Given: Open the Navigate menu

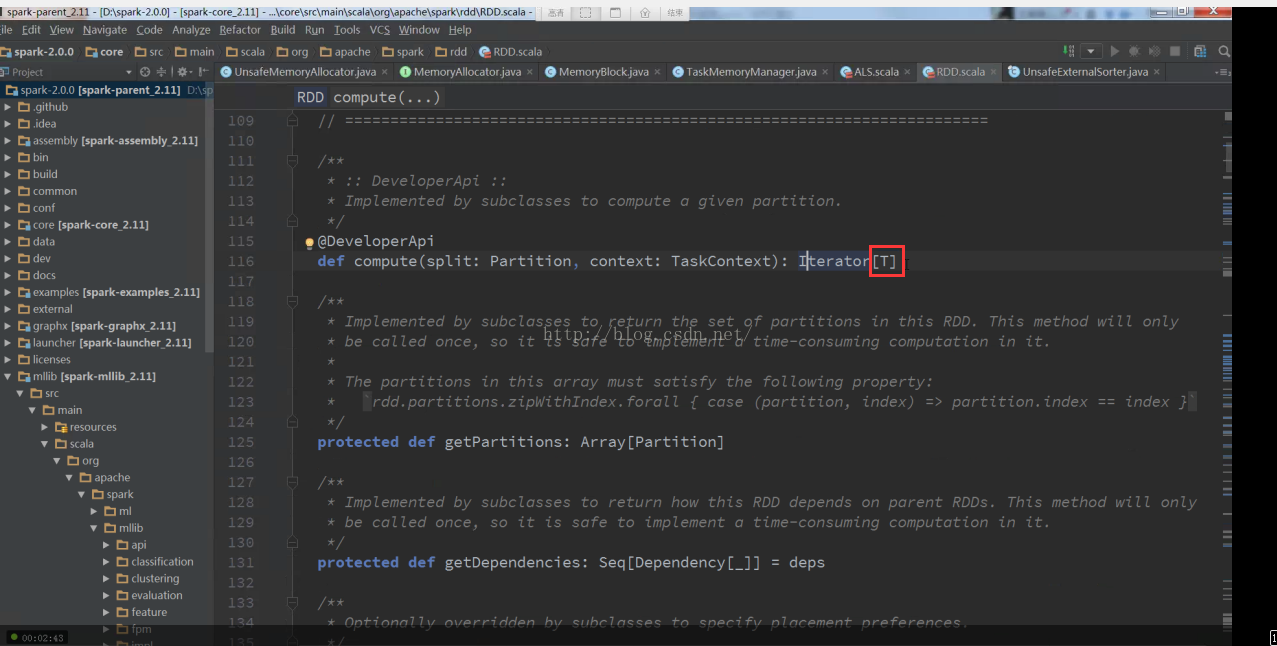Looking at the screenshot, I should [105, 30].
